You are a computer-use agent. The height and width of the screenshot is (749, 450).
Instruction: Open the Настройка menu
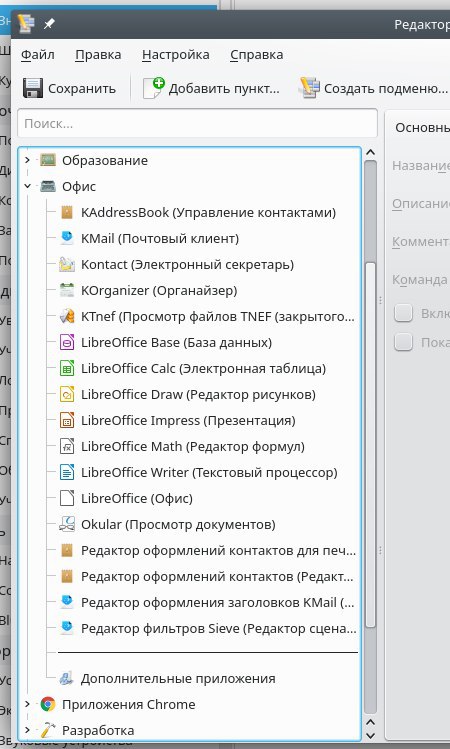pyautogui.click(x=175, y=54)
